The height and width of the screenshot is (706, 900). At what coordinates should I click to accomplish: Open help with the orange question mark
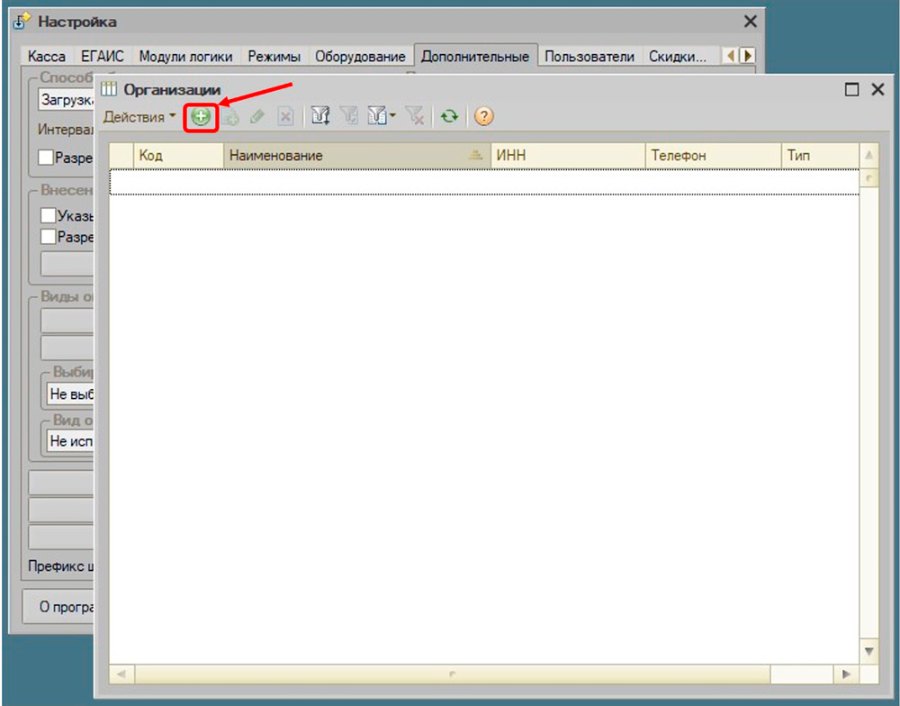[483, 117]
